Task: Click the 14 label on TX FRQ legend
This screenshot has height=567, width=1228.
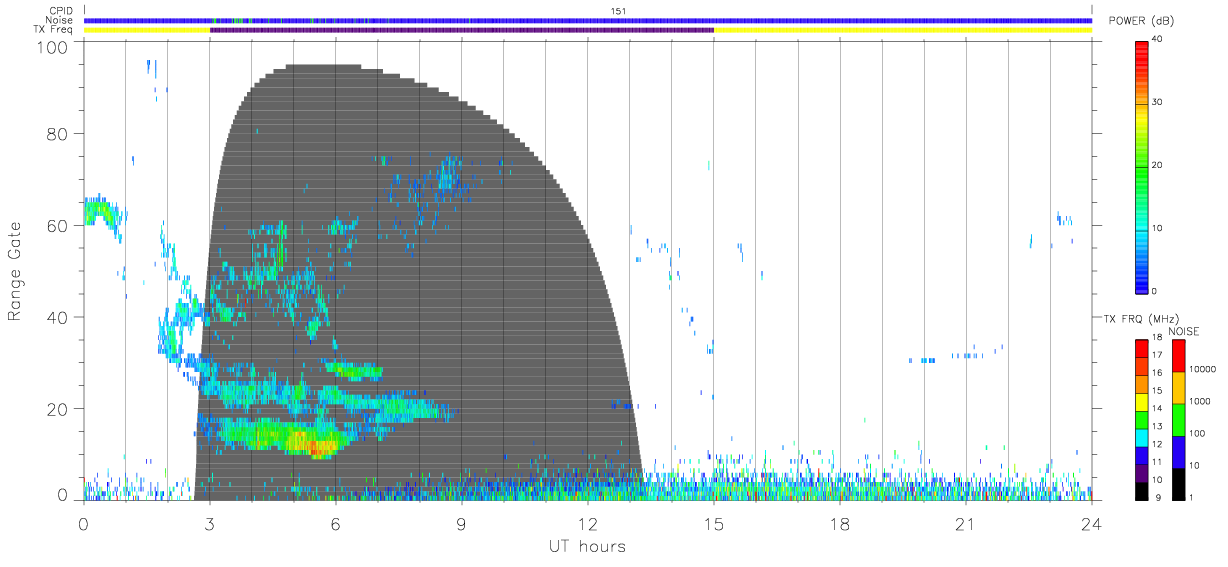Action: 1156,408
